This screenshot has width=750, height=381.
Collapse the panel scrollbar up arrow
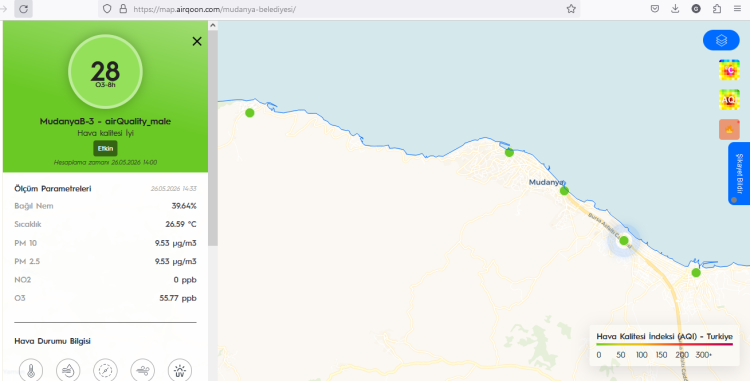point(213,25)
